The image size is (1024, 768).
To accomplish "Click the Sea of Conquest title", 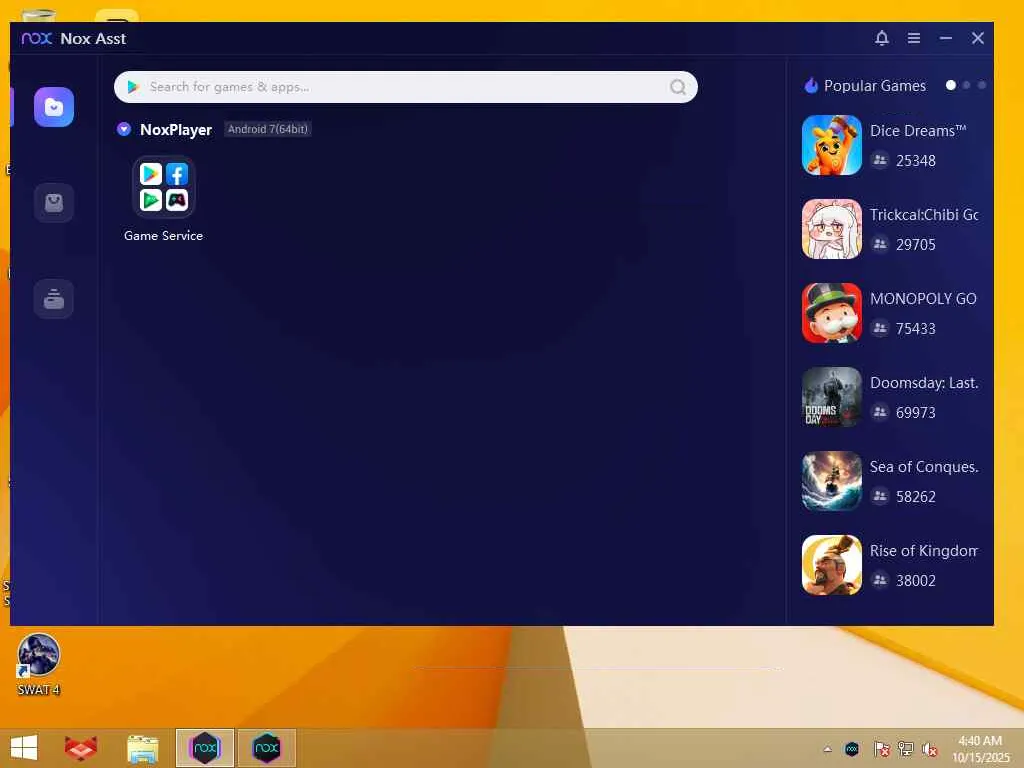I will [x=923, y=467].
